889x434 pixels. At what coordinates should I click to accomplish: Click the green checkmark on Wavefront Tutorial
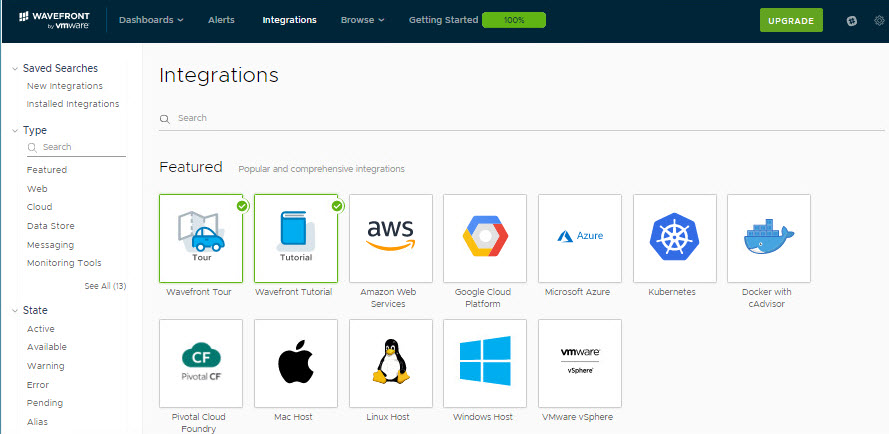pos(337,206)
